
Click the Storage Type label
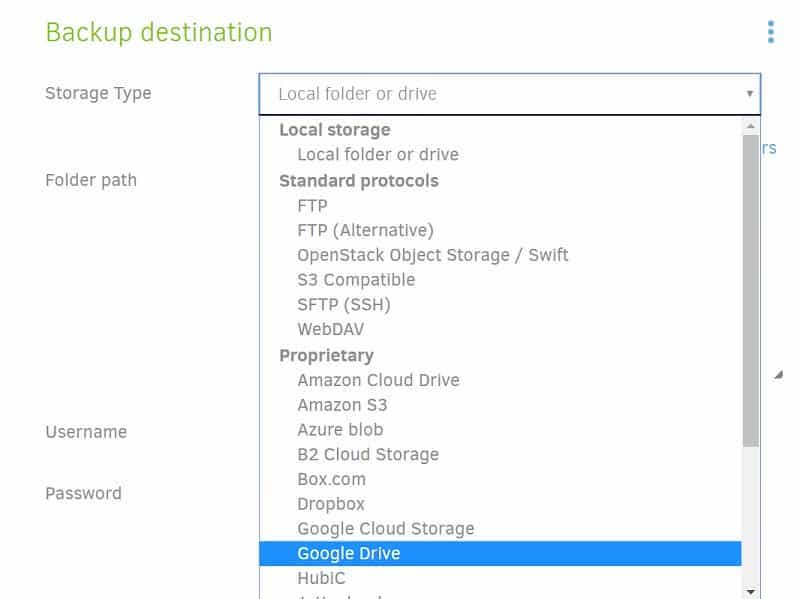98,93
